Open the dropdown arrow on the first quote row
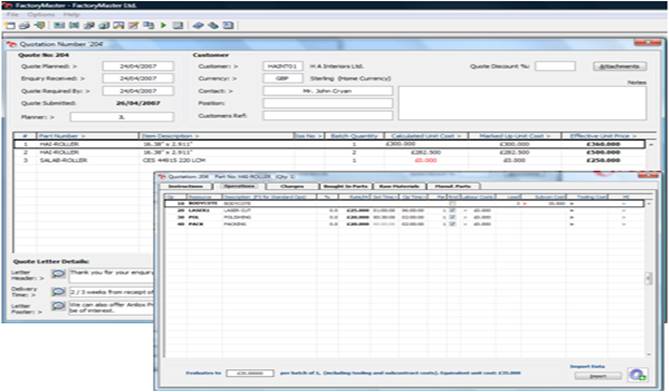The width and height of the screenshot is (669, 392). 651,145
